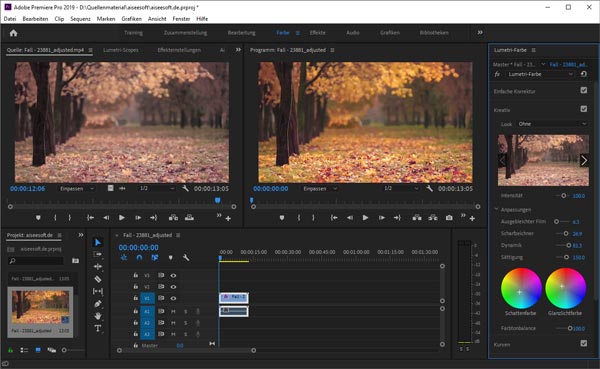Add a marker in the timeline panel
This screenshot has width=600, height=369.
170,258
